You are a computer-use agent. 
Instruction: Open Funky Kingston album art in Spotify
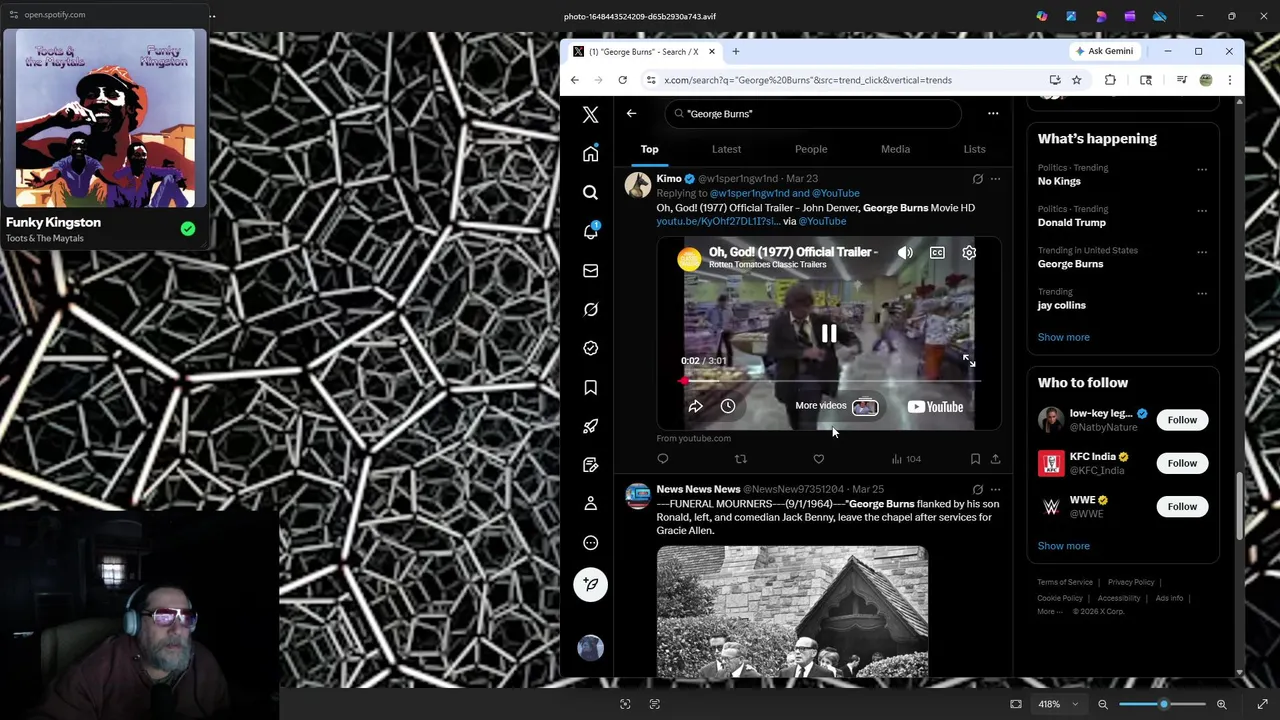105,119
